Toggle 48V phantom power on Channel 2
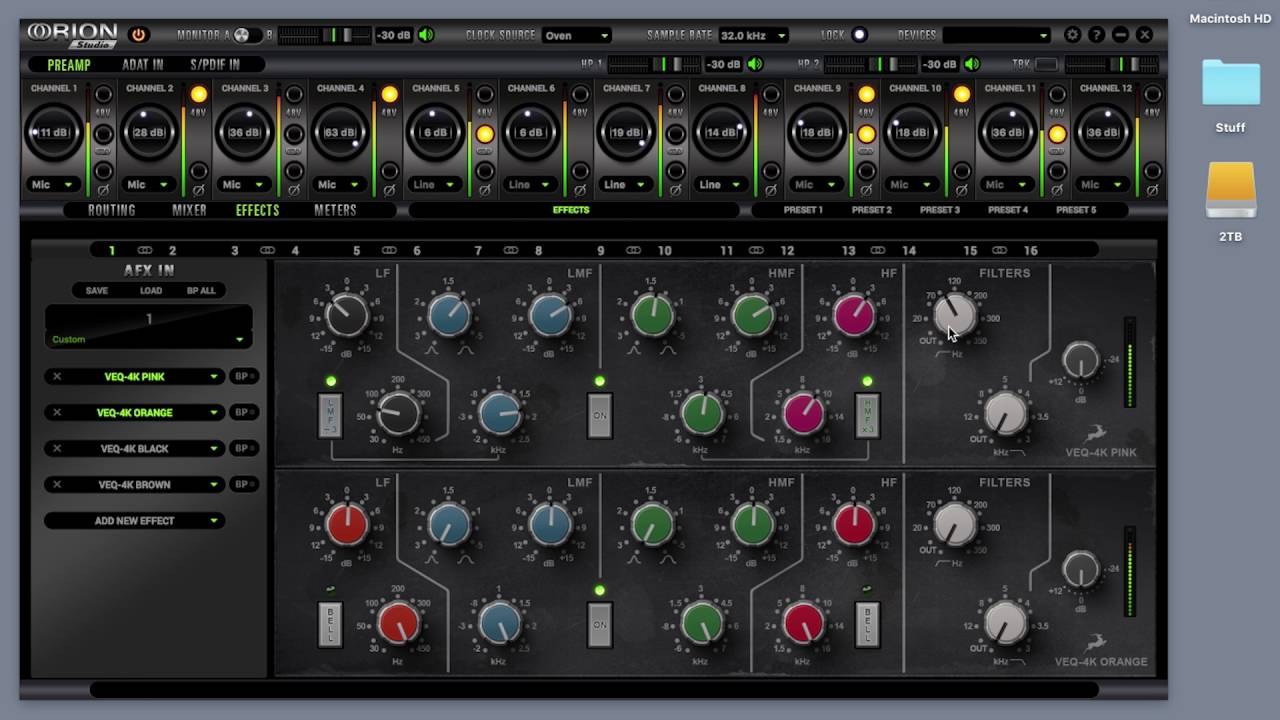 198,94
